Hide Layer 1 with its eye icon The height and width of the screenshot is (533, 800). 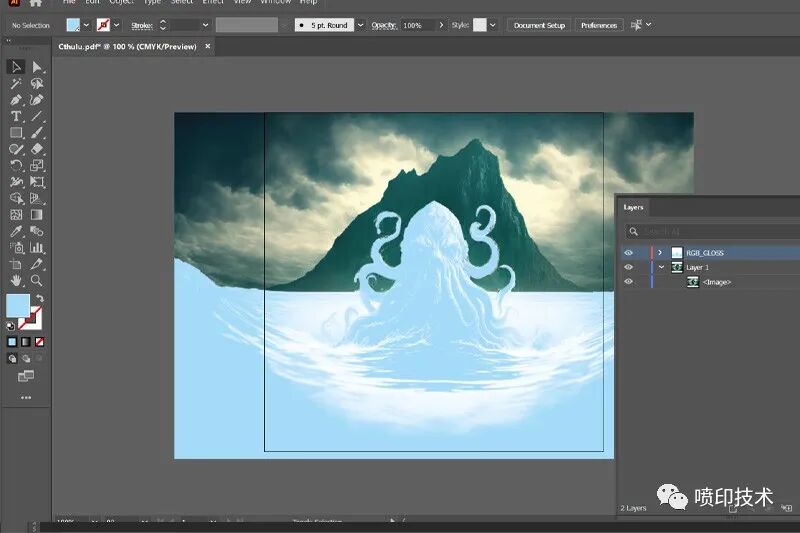[x=629, y=267]
